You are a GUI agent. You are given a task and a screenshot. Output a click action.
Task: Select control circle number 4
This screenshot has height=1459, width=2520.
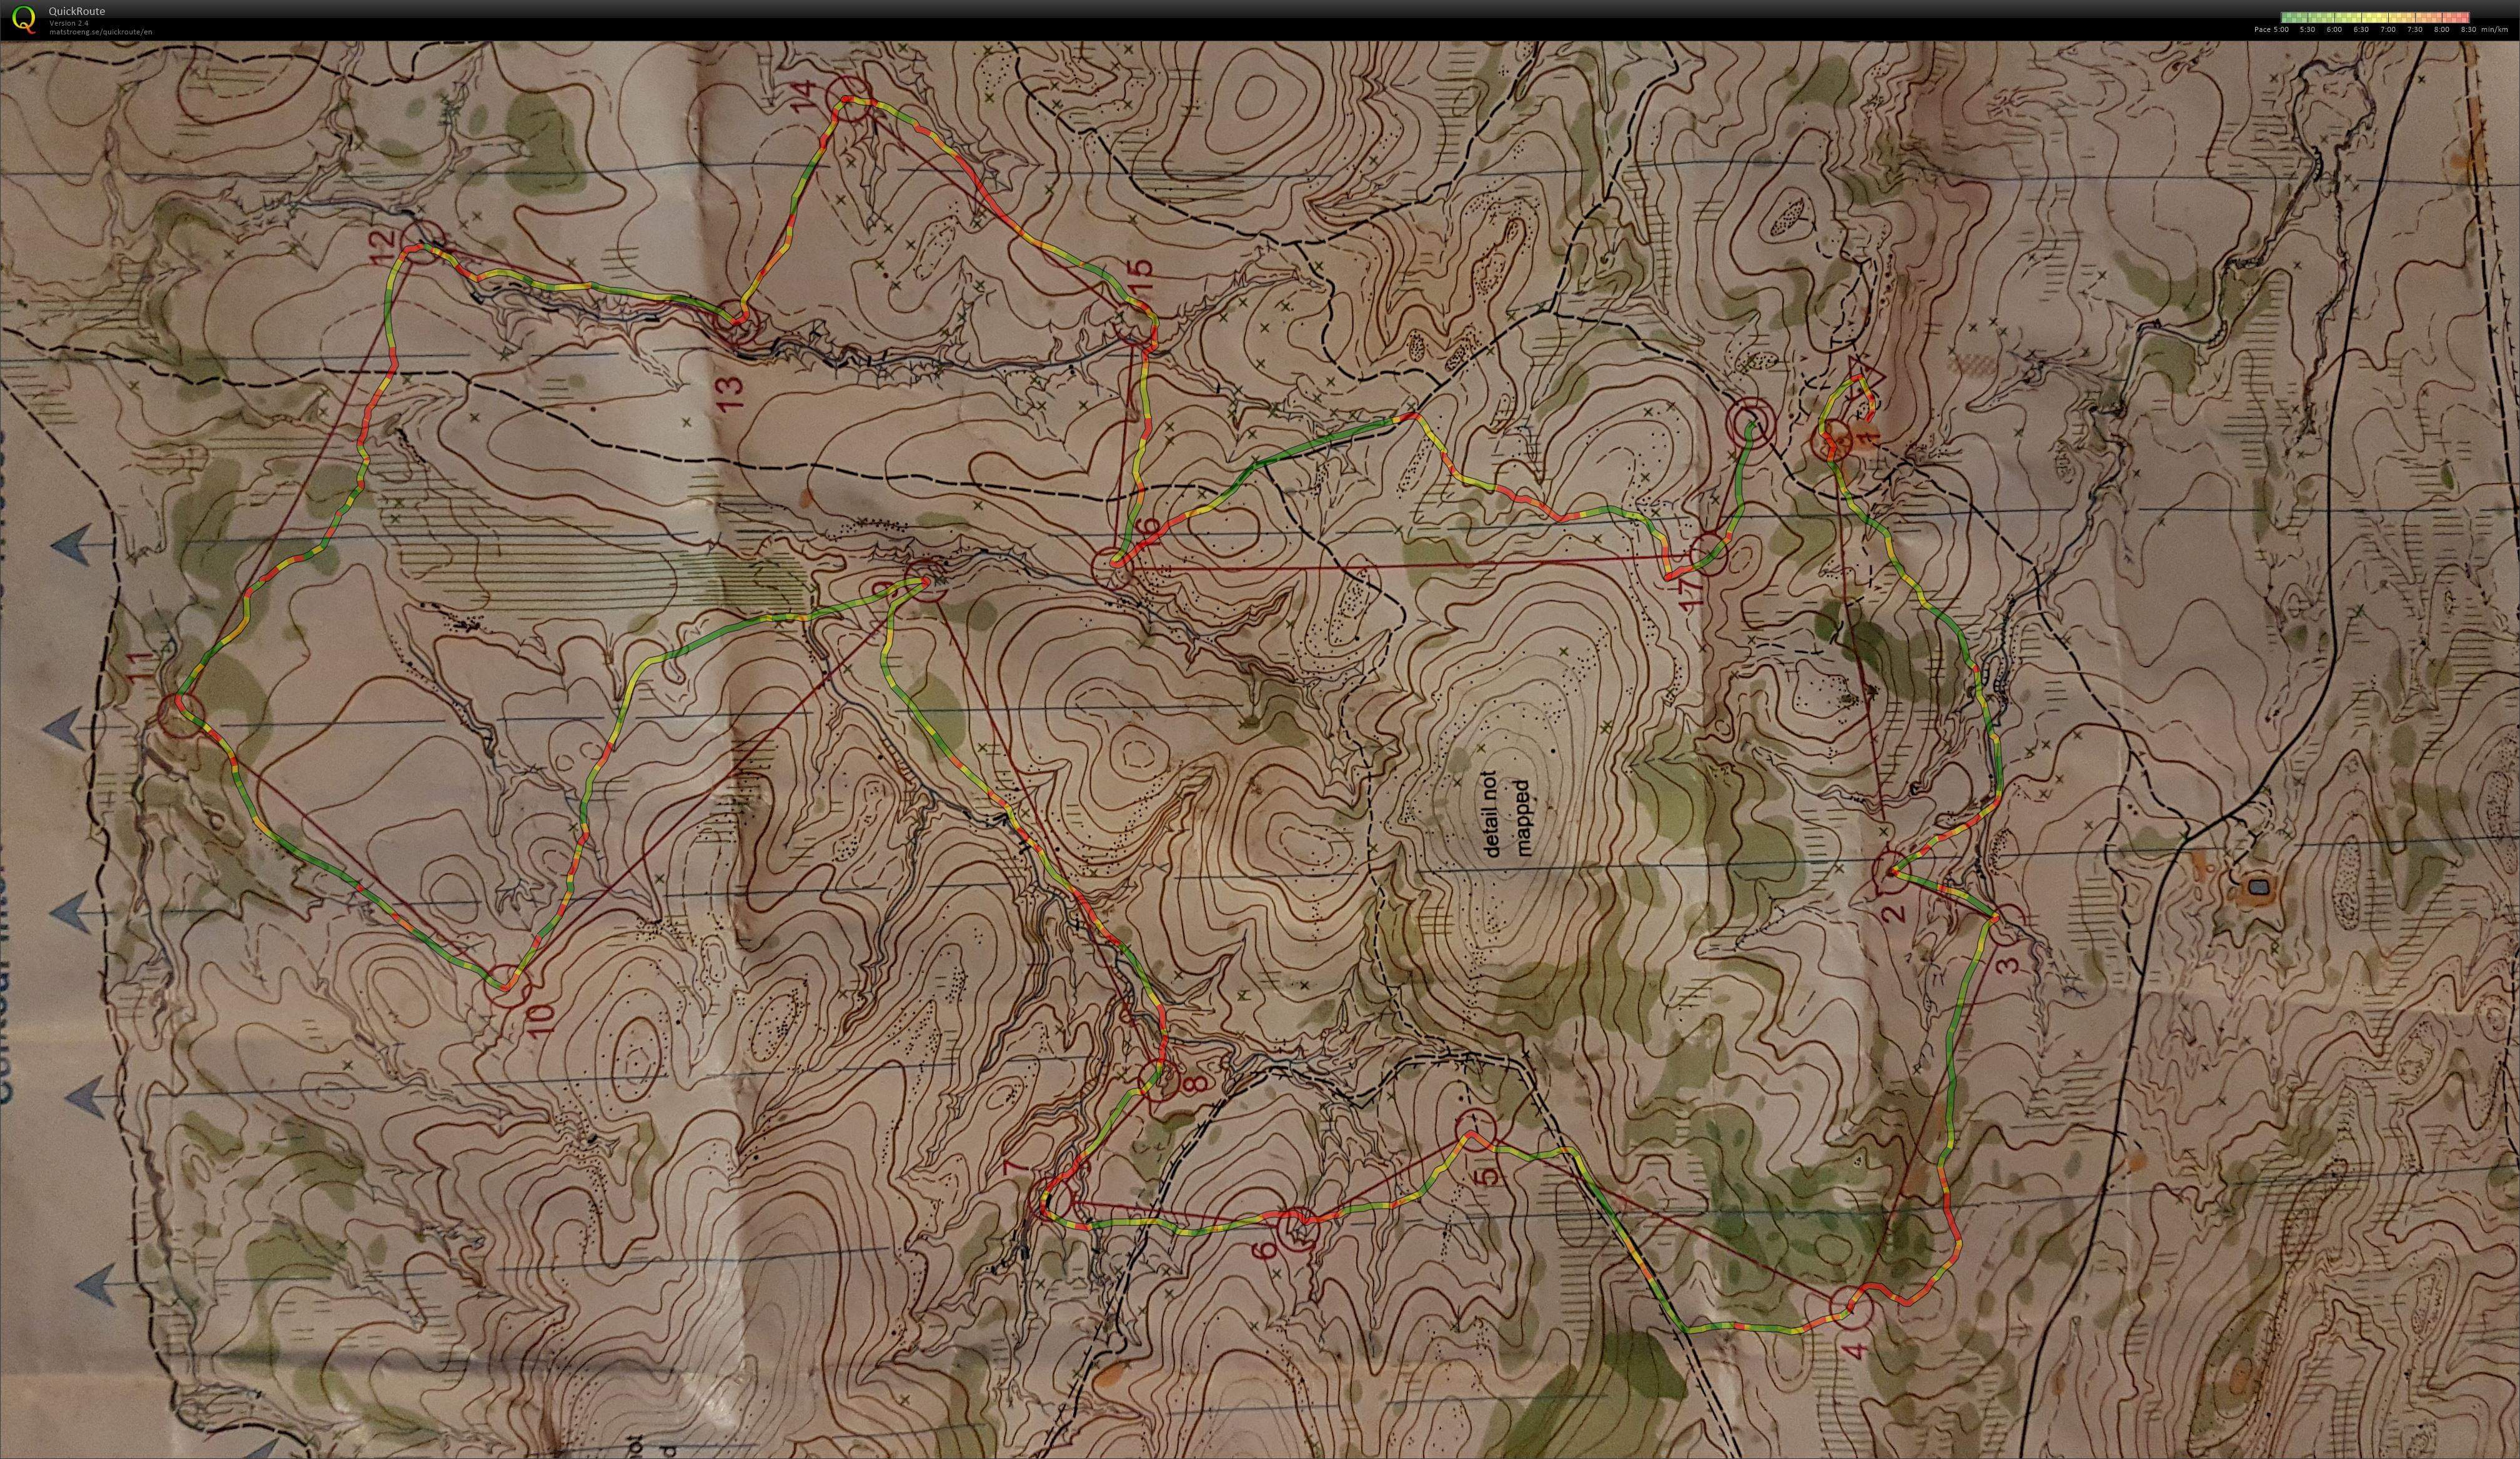(1851, 1307)
